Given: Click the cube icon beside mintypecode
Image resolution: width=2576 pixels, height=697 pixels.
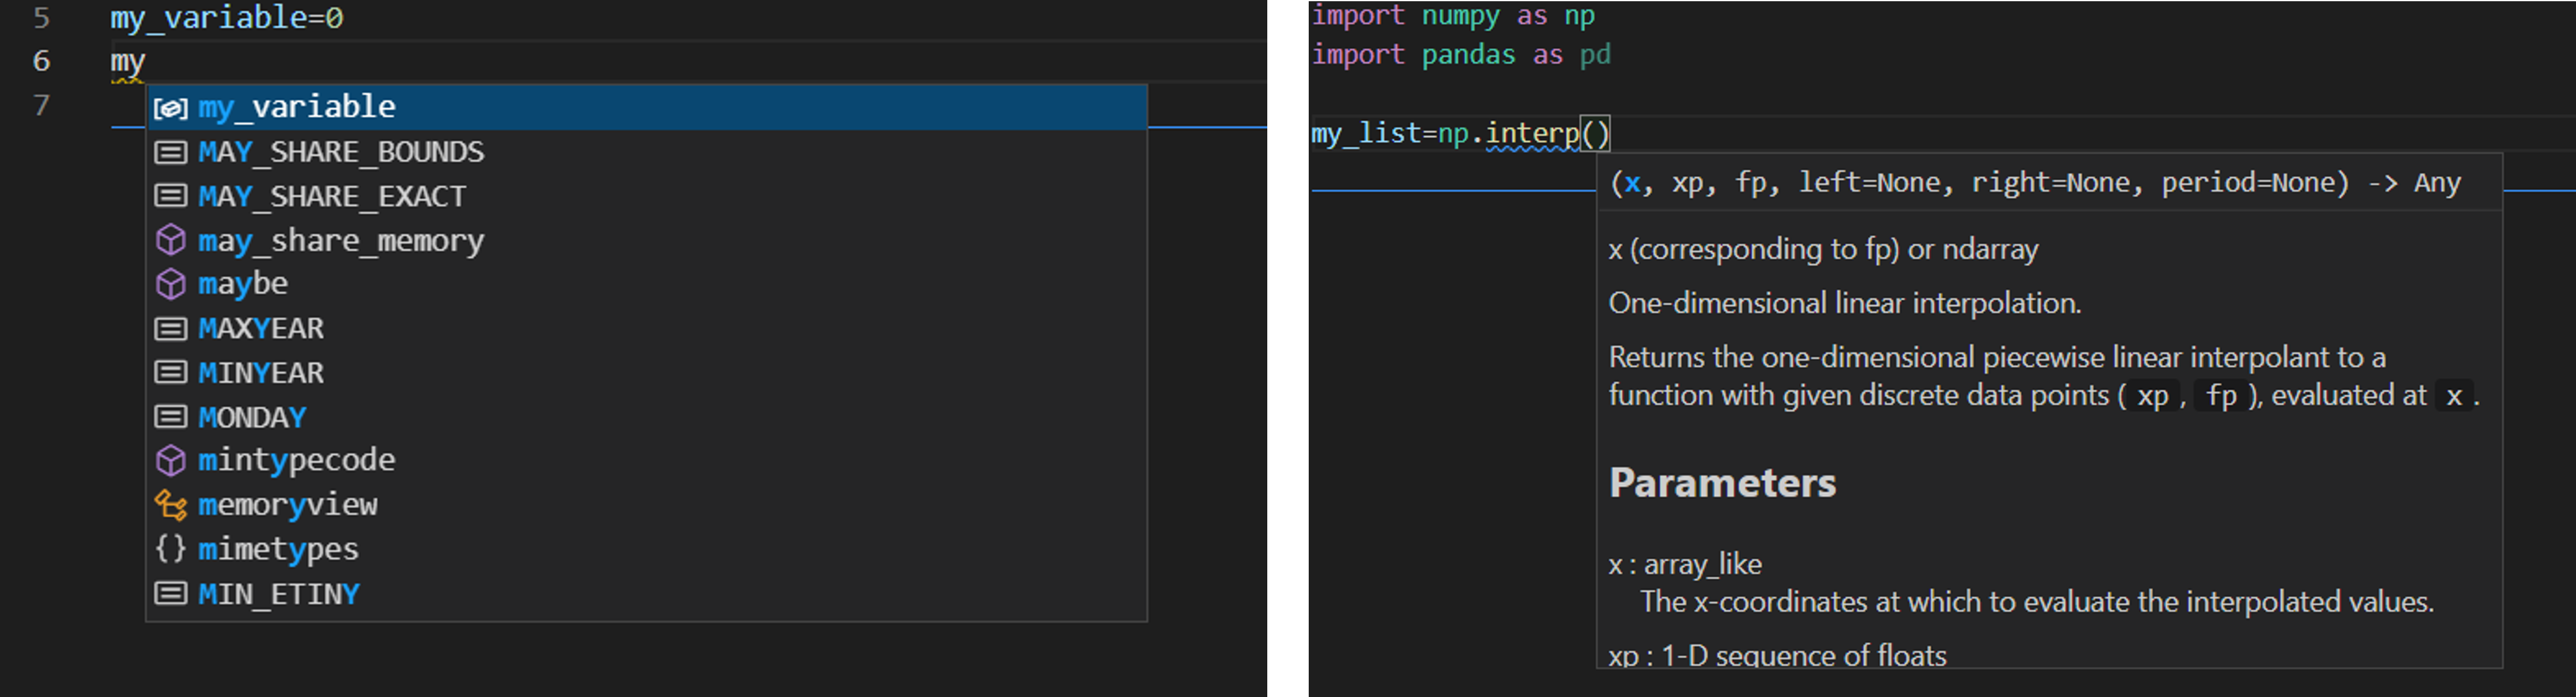Looking at the screenshot, I should [x=170, y=460].
